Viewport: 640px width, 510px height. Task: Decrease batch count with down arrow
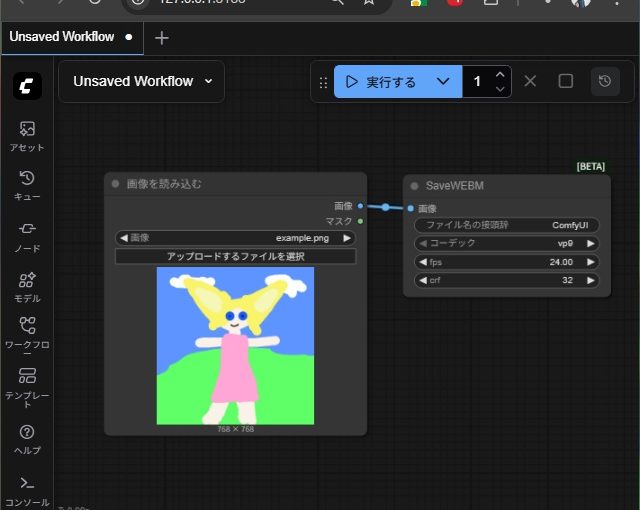[x=500, y=89]
